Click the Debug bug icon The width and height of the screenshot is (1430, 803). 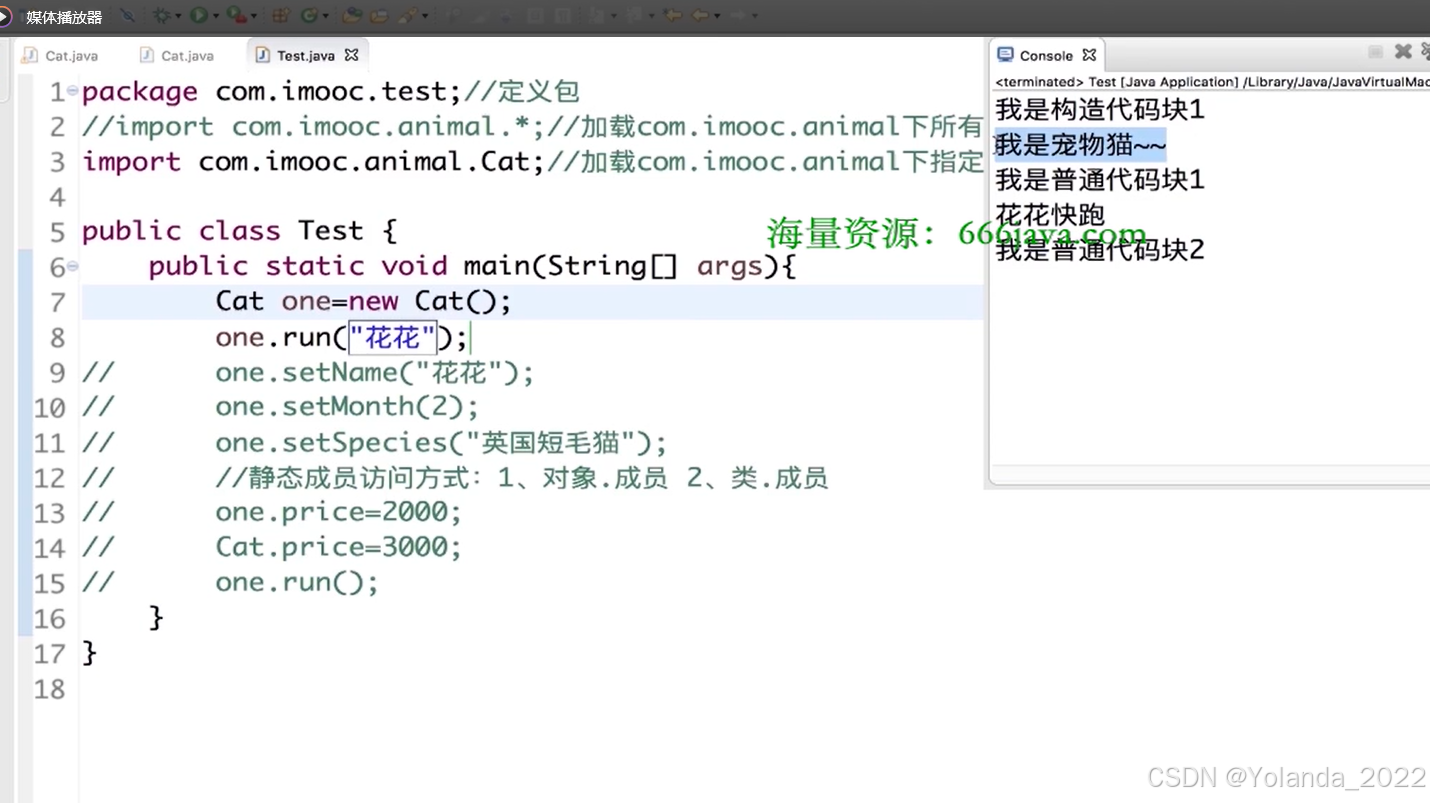point(162,16)
